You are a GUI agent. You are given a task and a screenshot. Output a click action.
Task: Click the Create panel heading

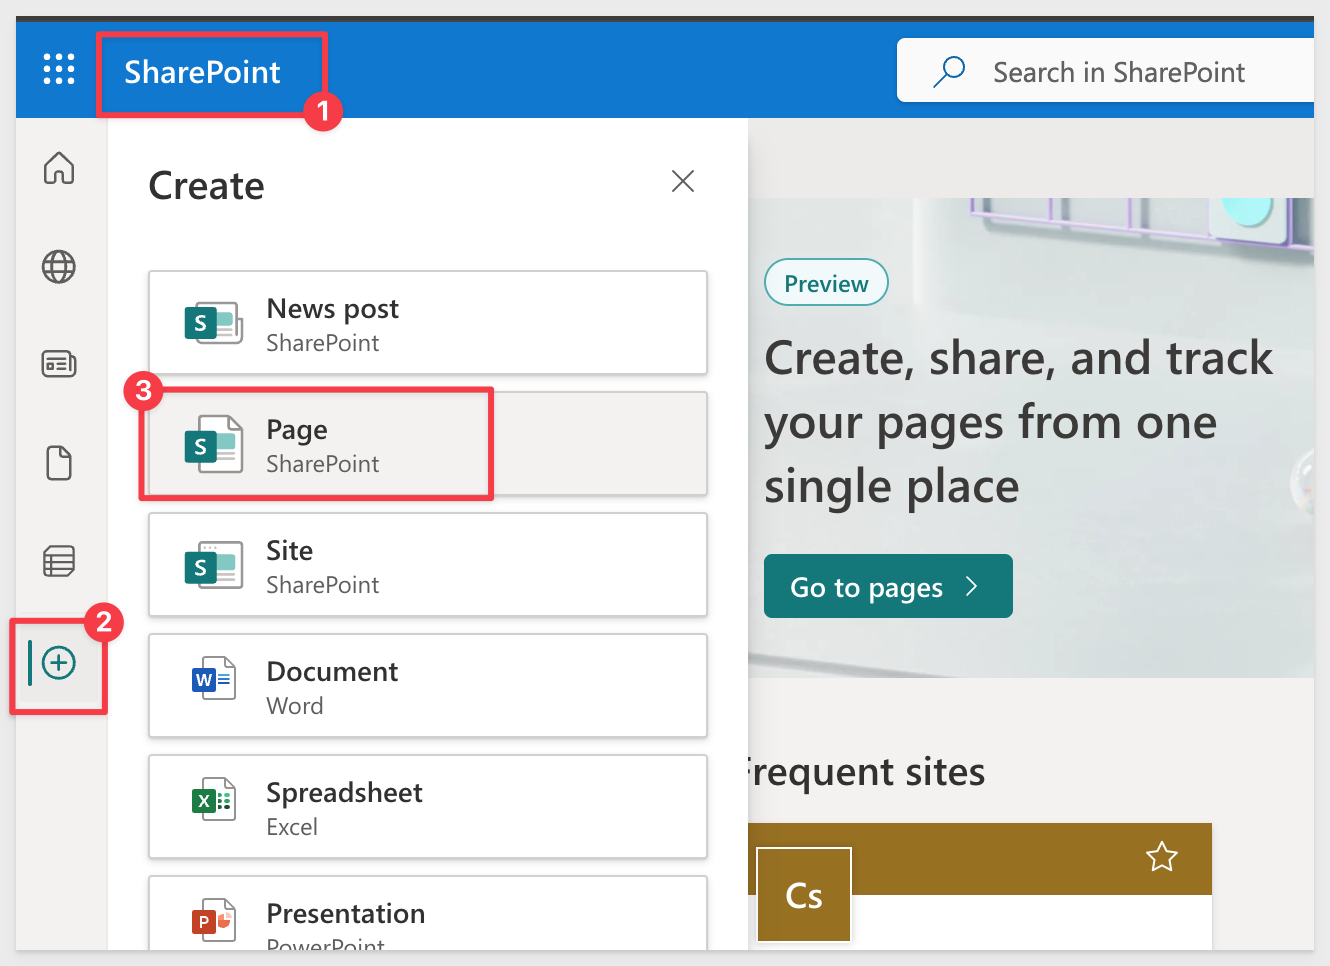click(206, 186)
